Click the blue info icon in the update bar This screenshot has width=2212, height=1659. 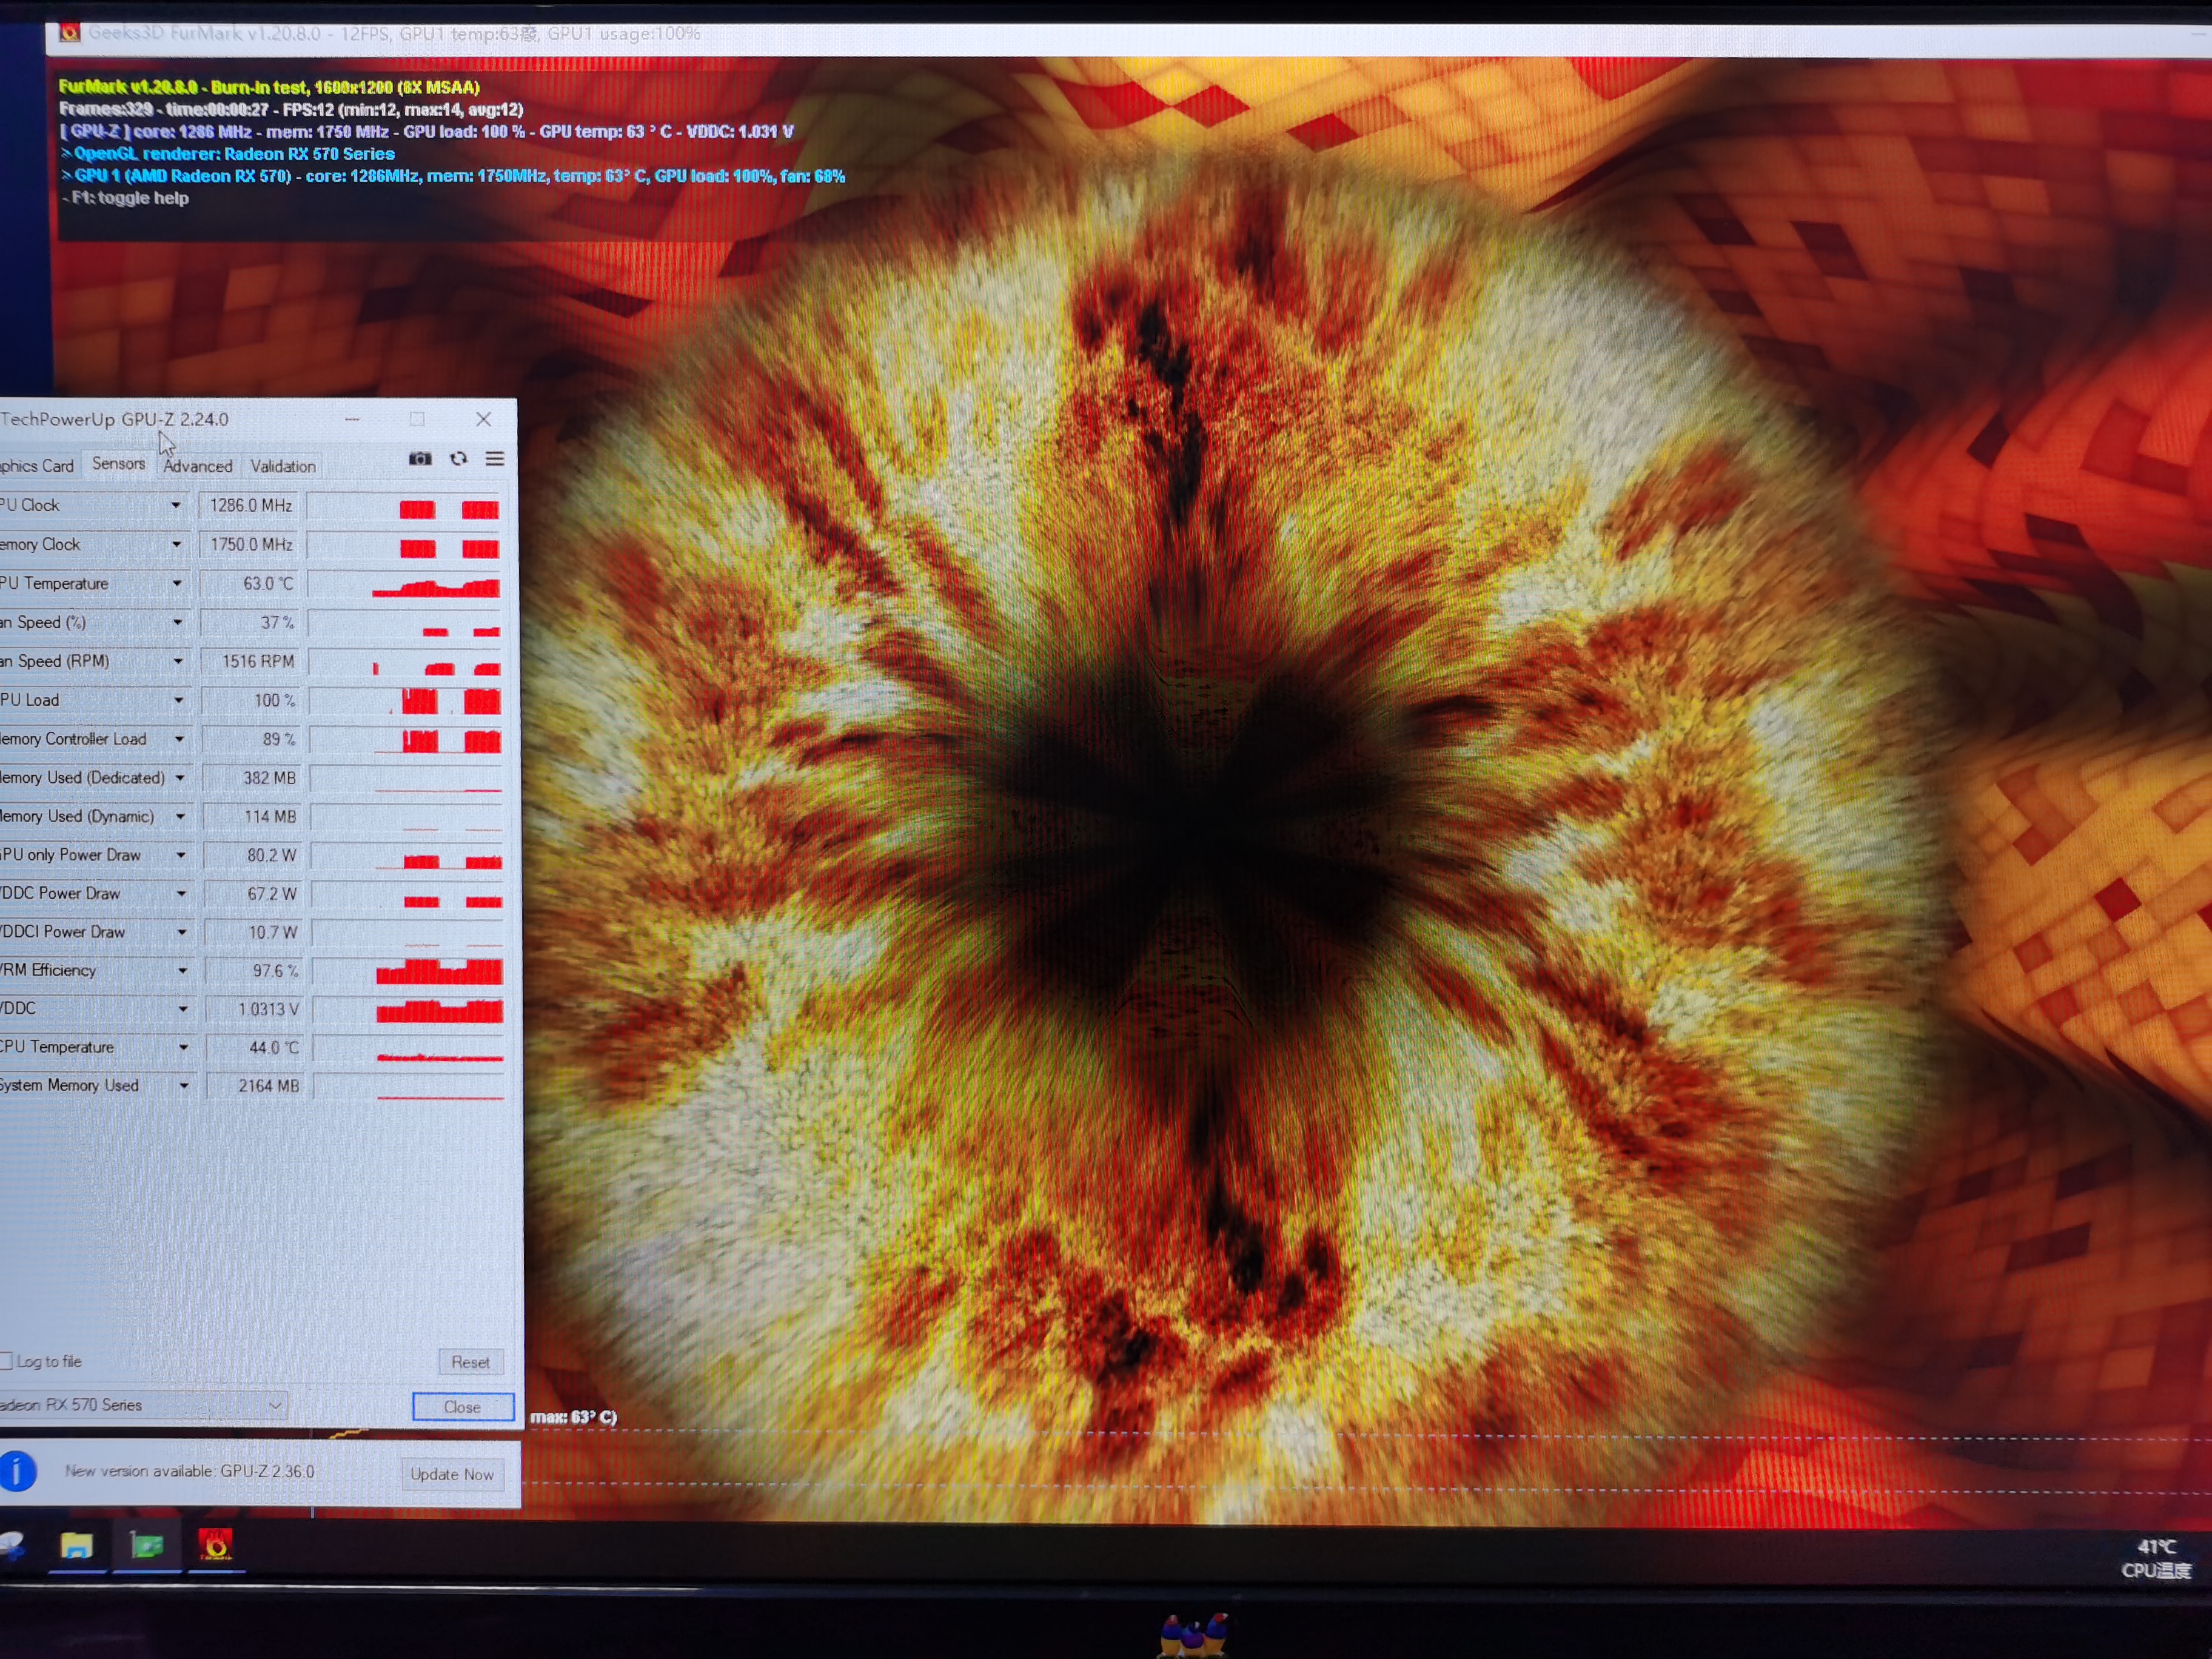click(x=17, y=1471)
